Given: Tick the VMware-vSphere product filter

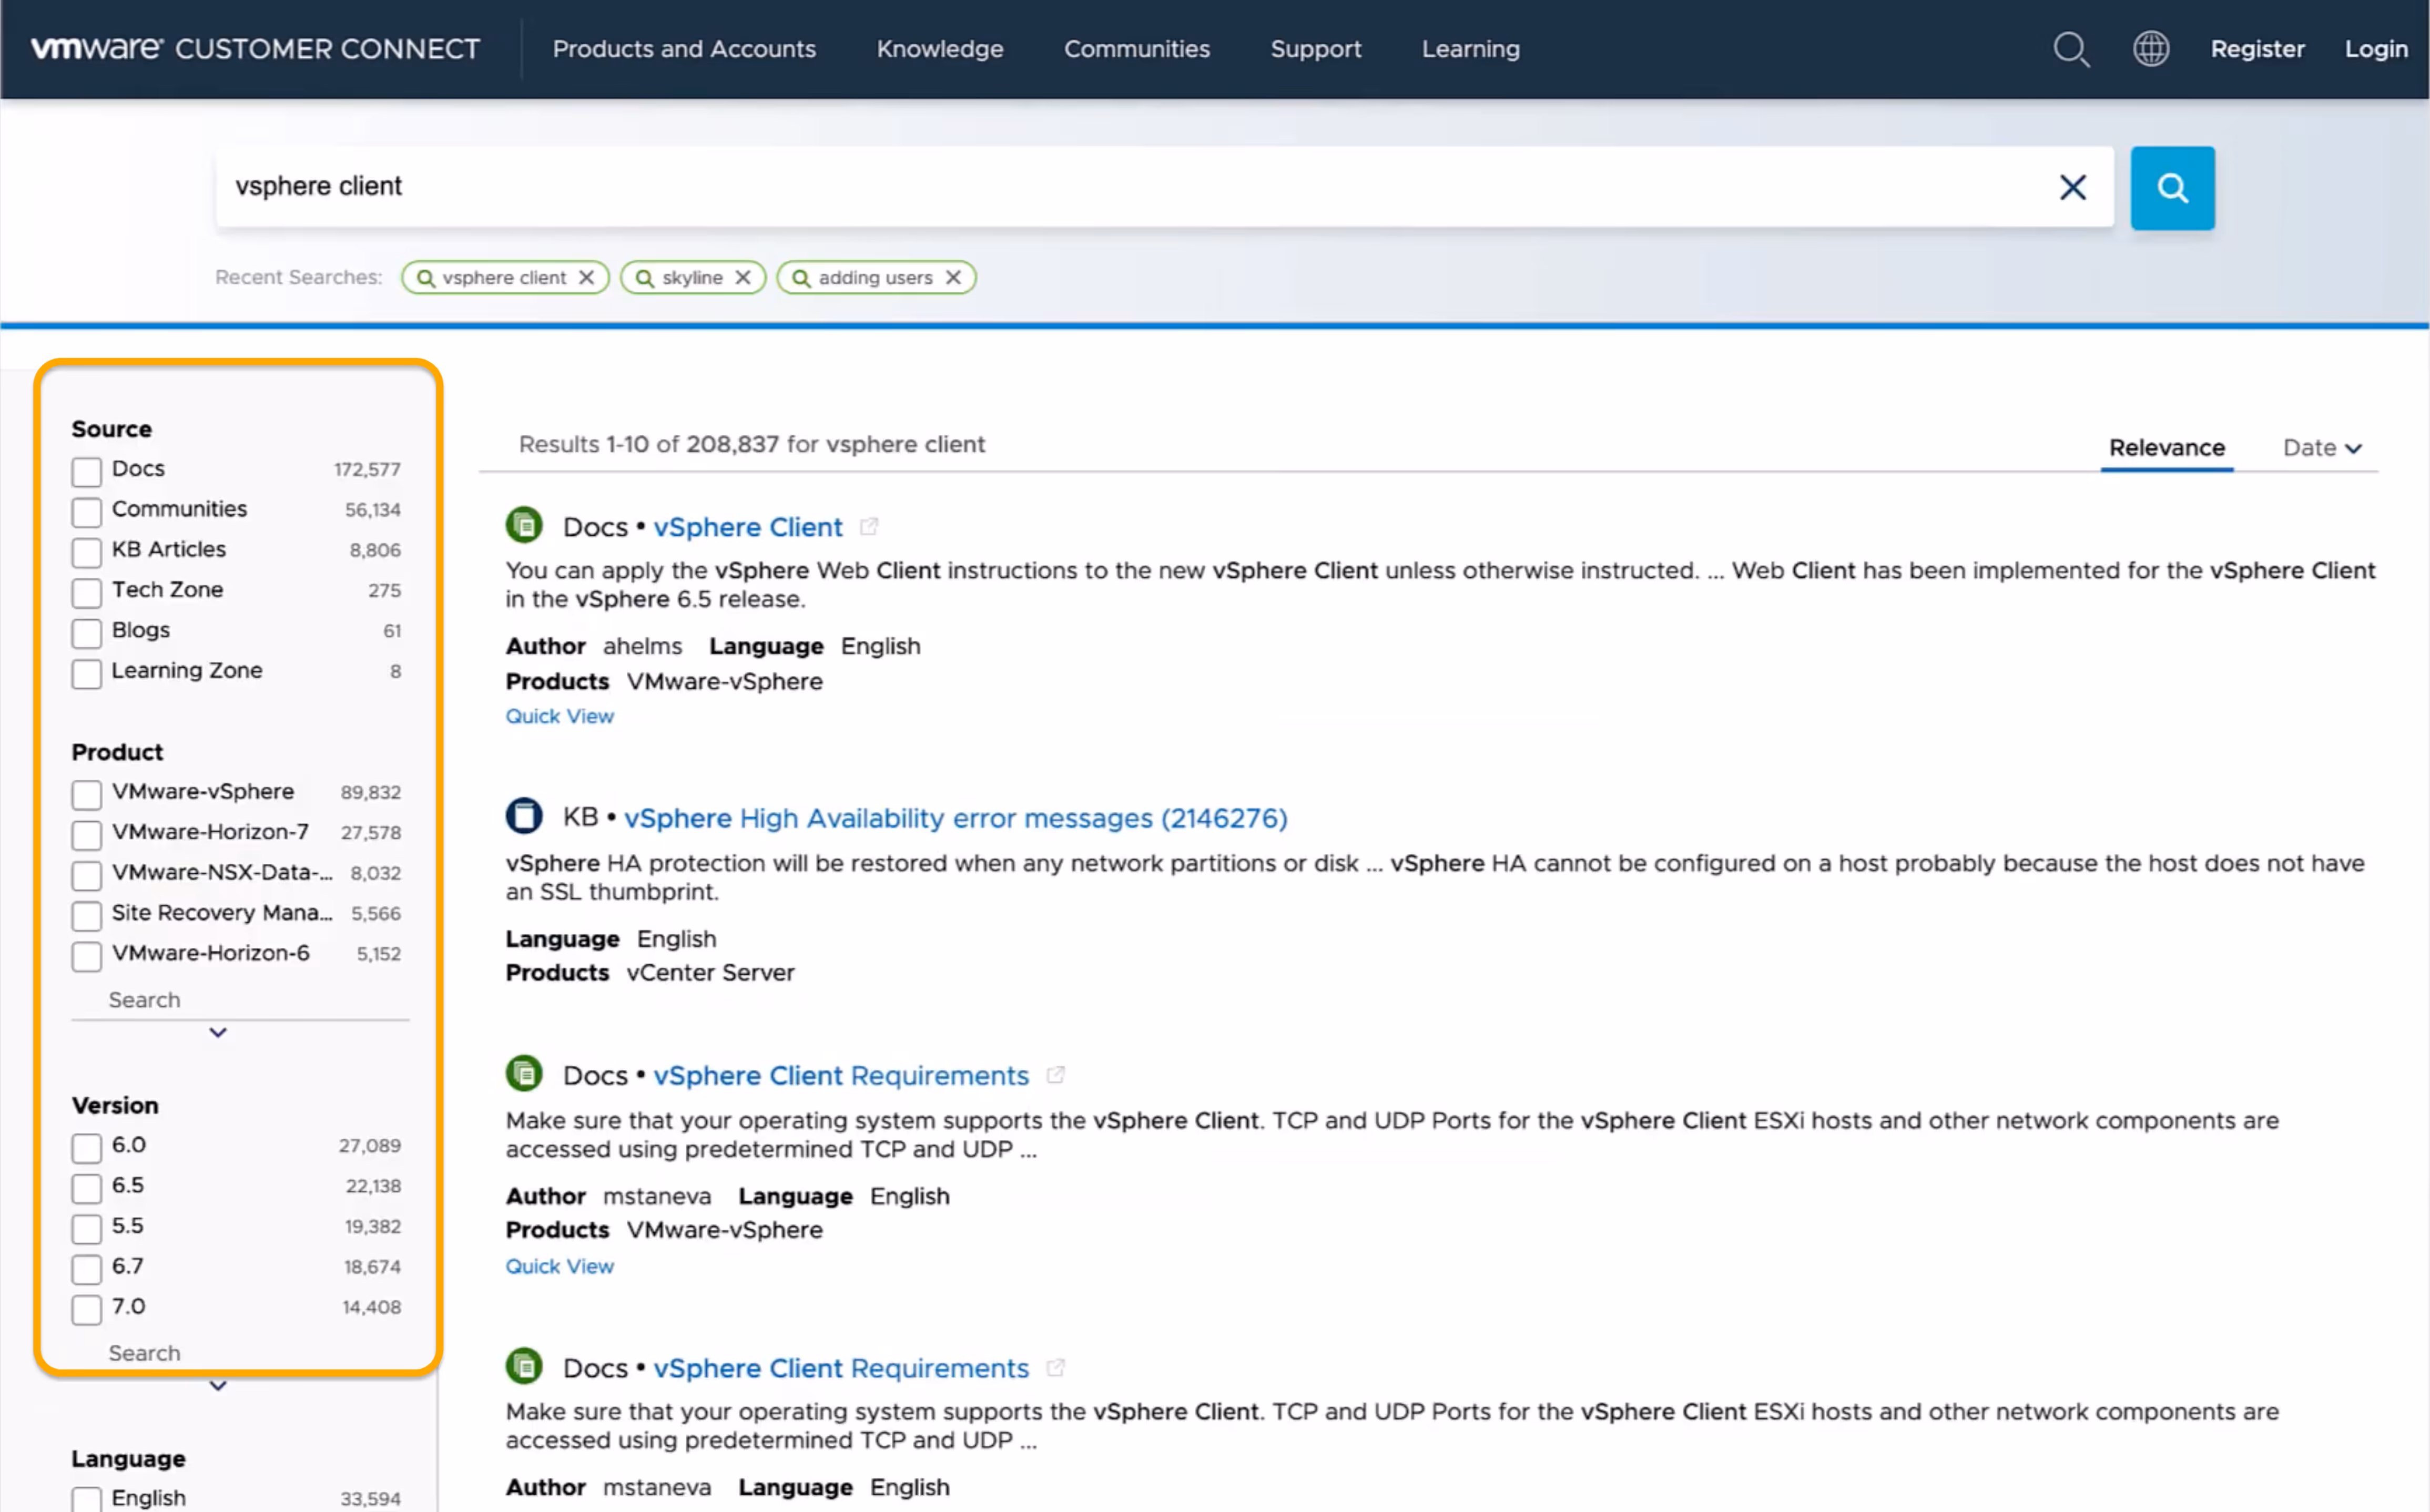Looking at the screenshot, I should coord(87,794).
